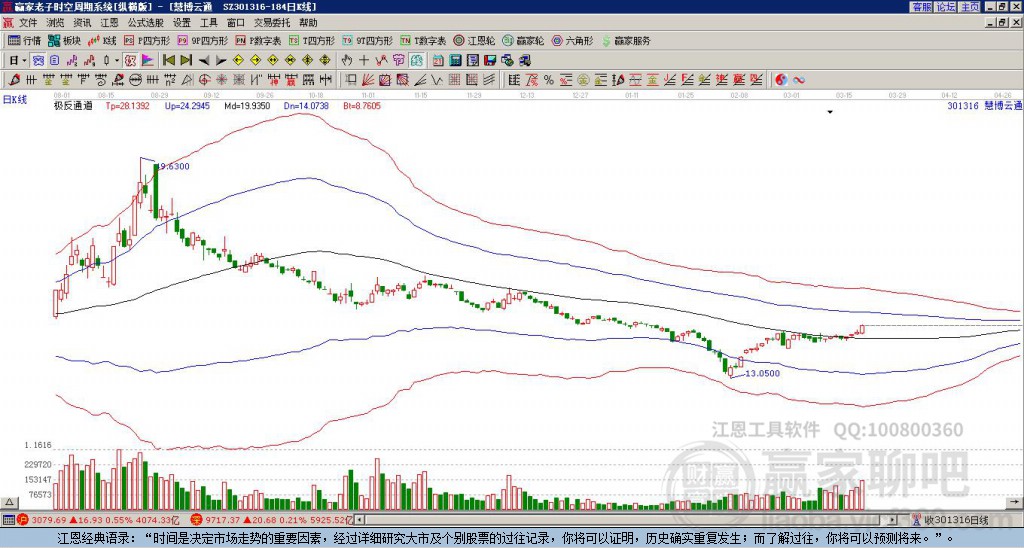Viewport: 1024px width, 548px height.
Task: Open the 行情 quotes view
Action: click(25, 40)
